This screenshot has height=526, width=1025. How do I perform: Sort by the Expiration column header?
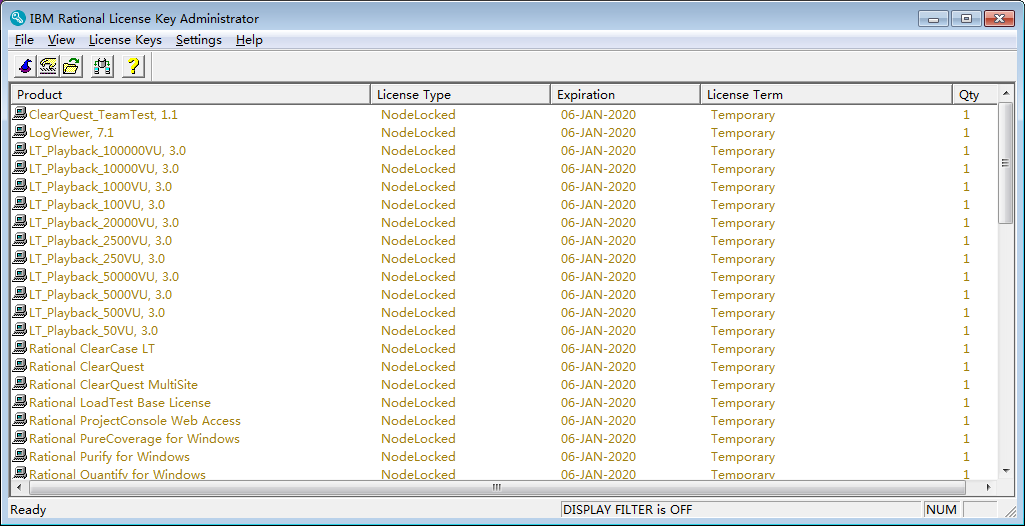point(625,95)
